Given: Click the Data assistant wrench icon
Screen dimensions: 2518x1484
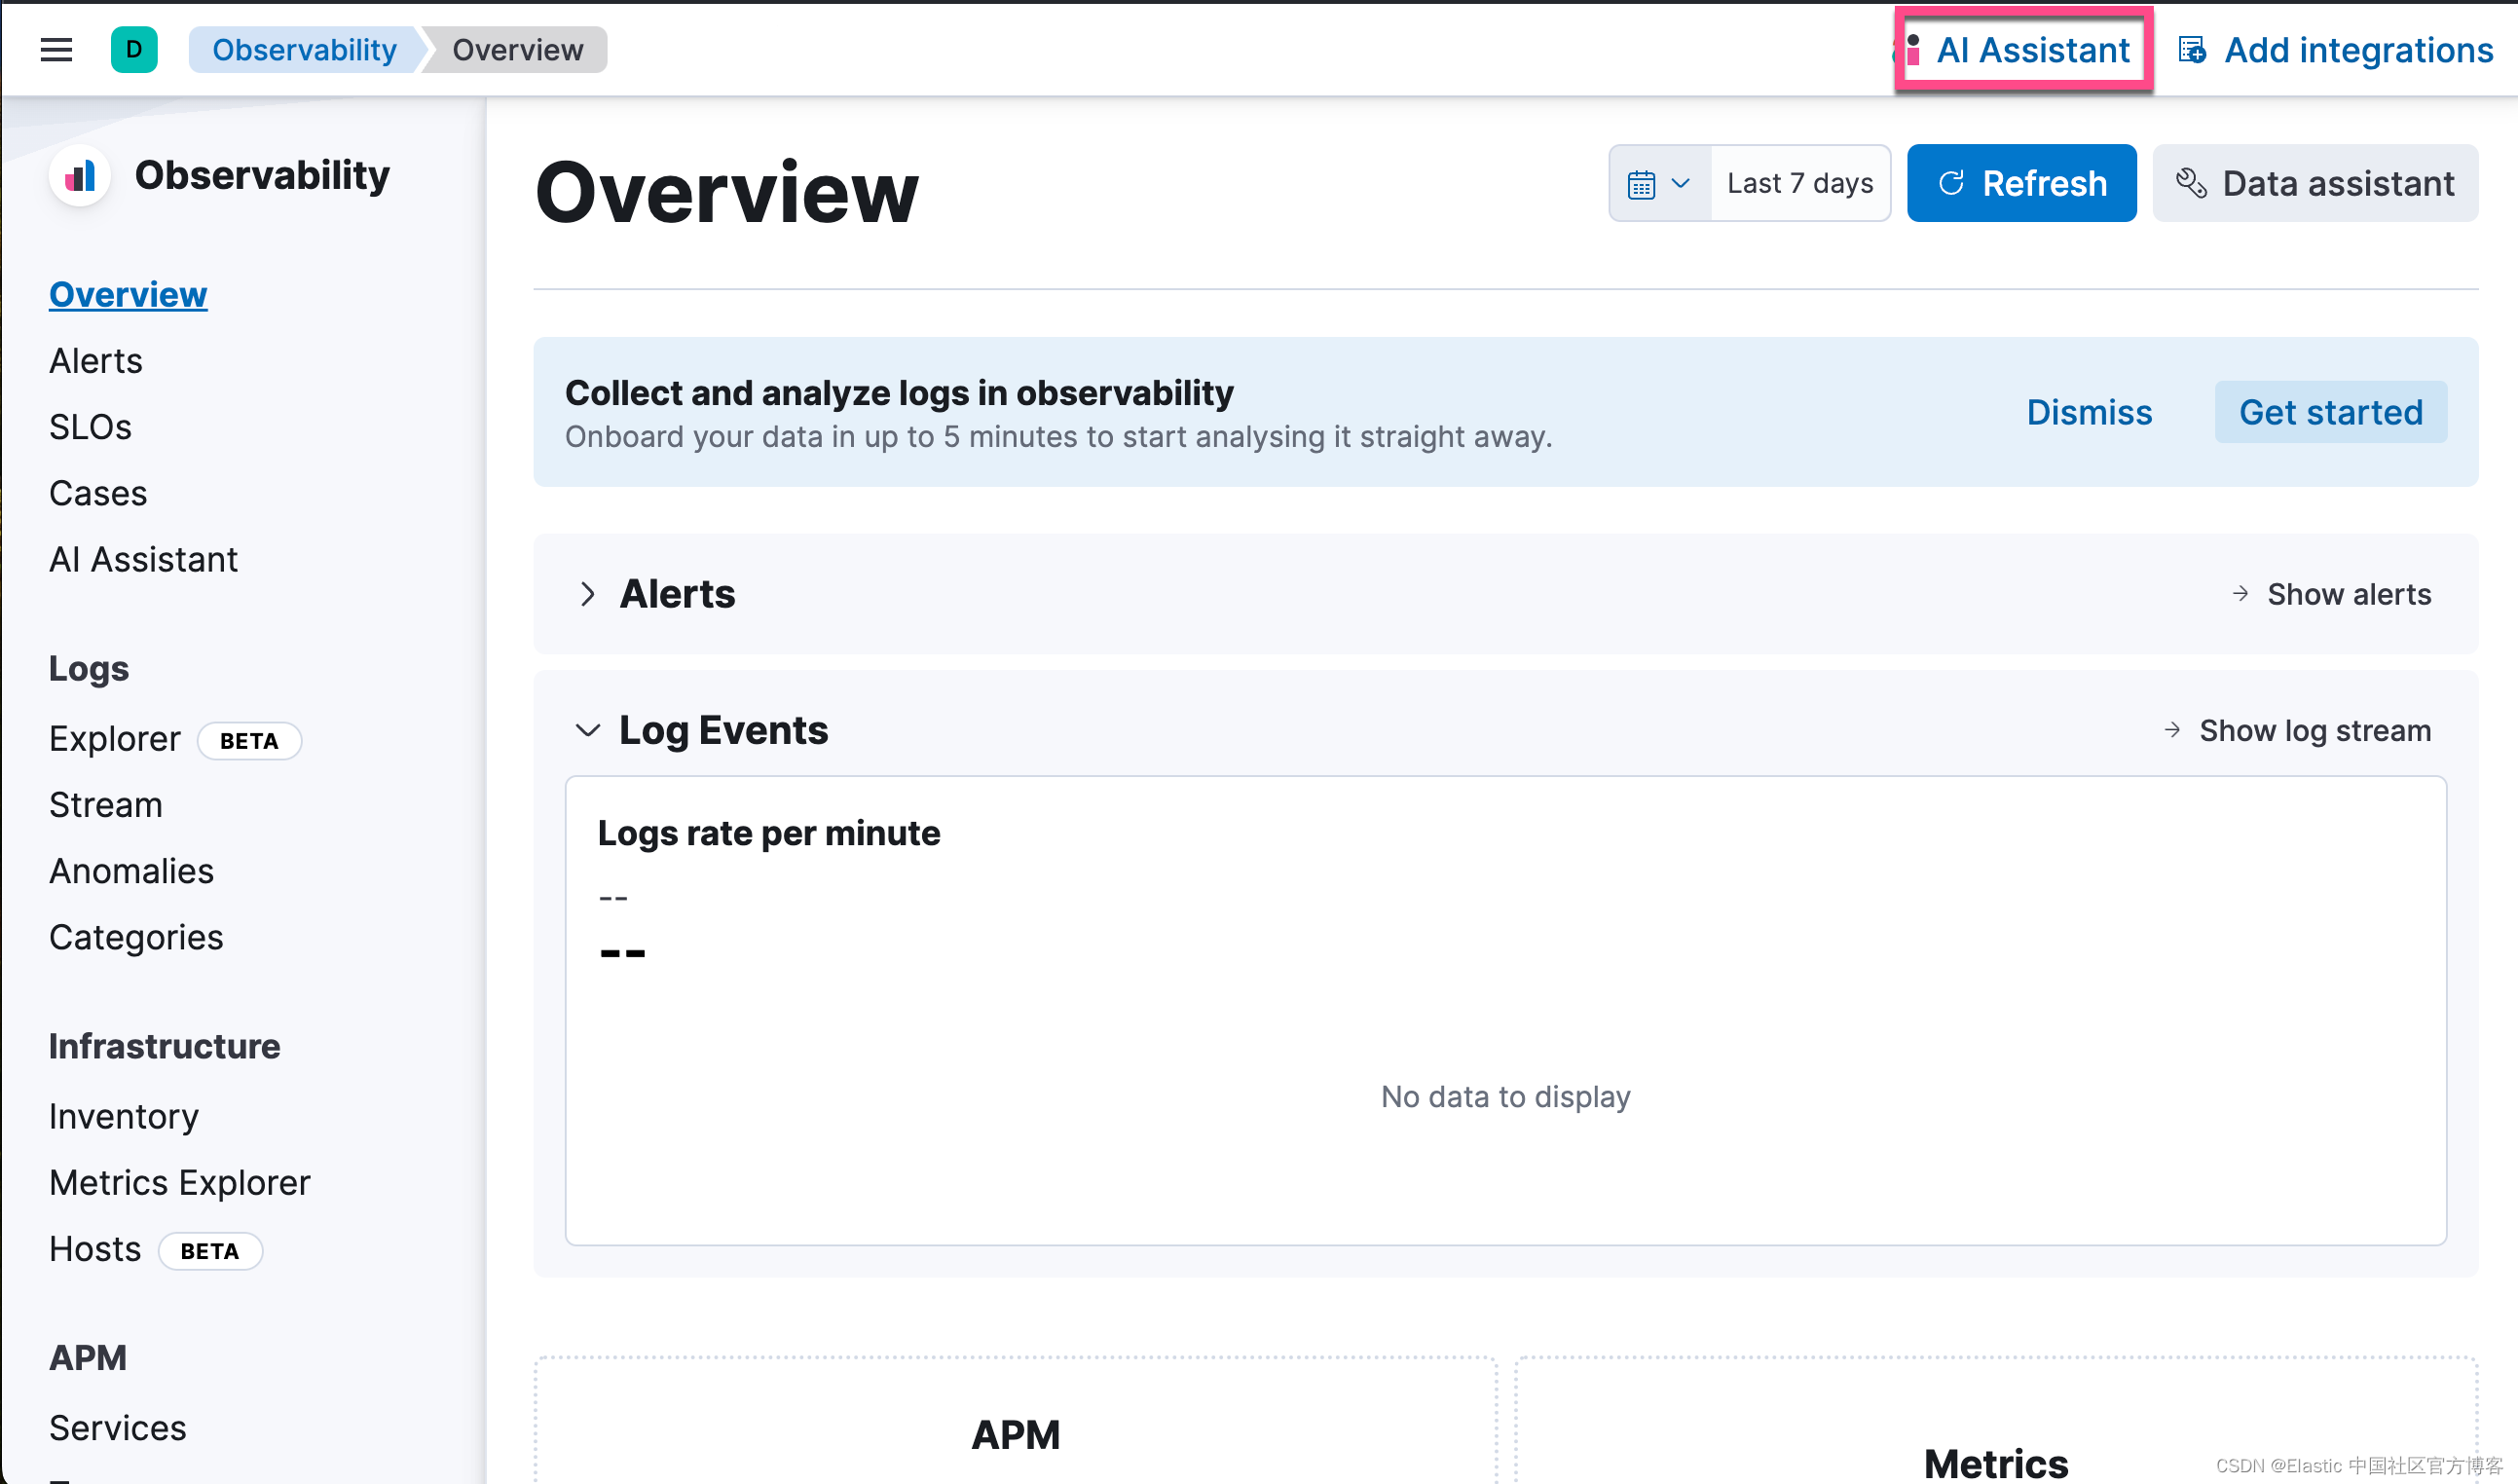Looking at the screenshot, I should click(2192, 183).
